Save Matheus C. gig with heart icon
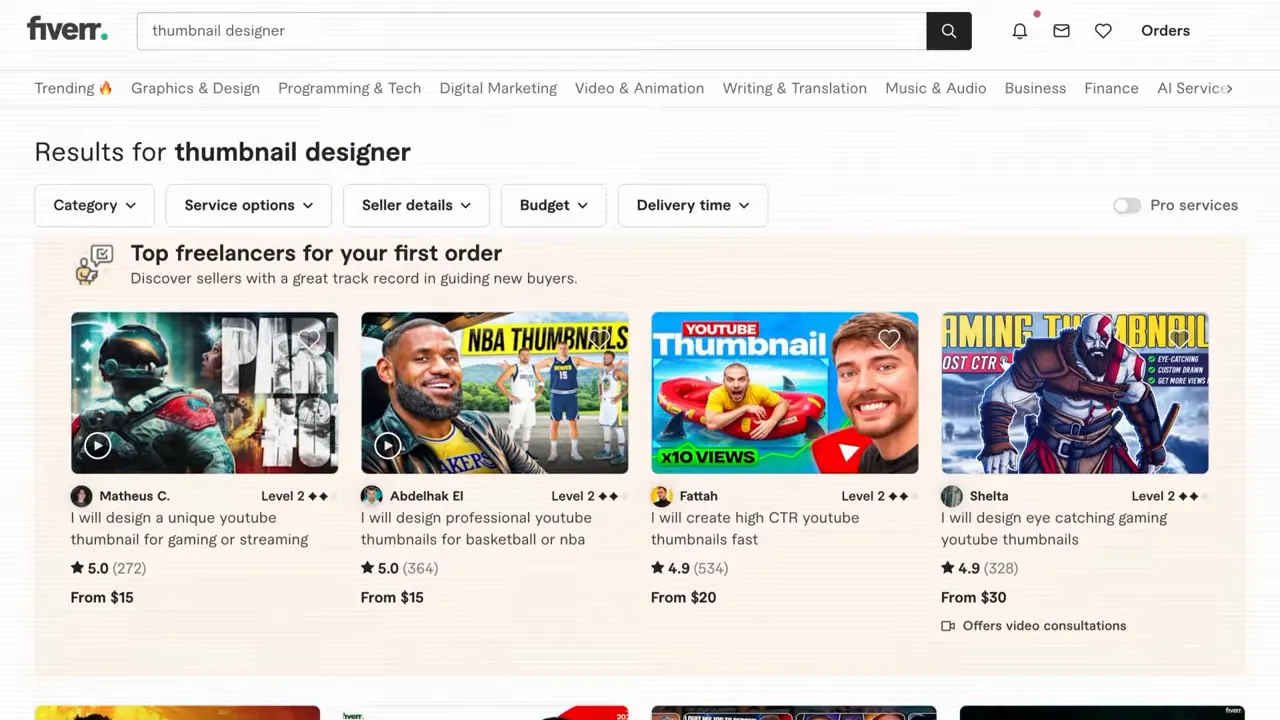 tap(309, 340)
